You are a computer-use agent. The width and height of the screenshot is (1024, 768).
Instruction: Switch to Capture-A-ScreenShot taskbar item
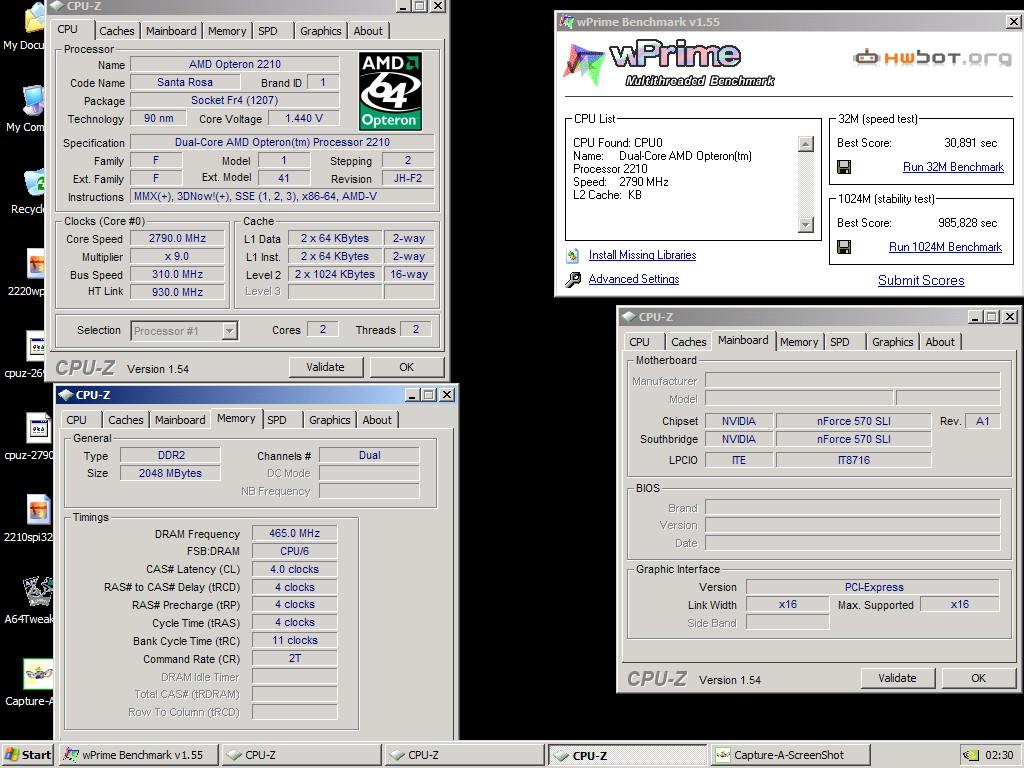pos(790,755)
